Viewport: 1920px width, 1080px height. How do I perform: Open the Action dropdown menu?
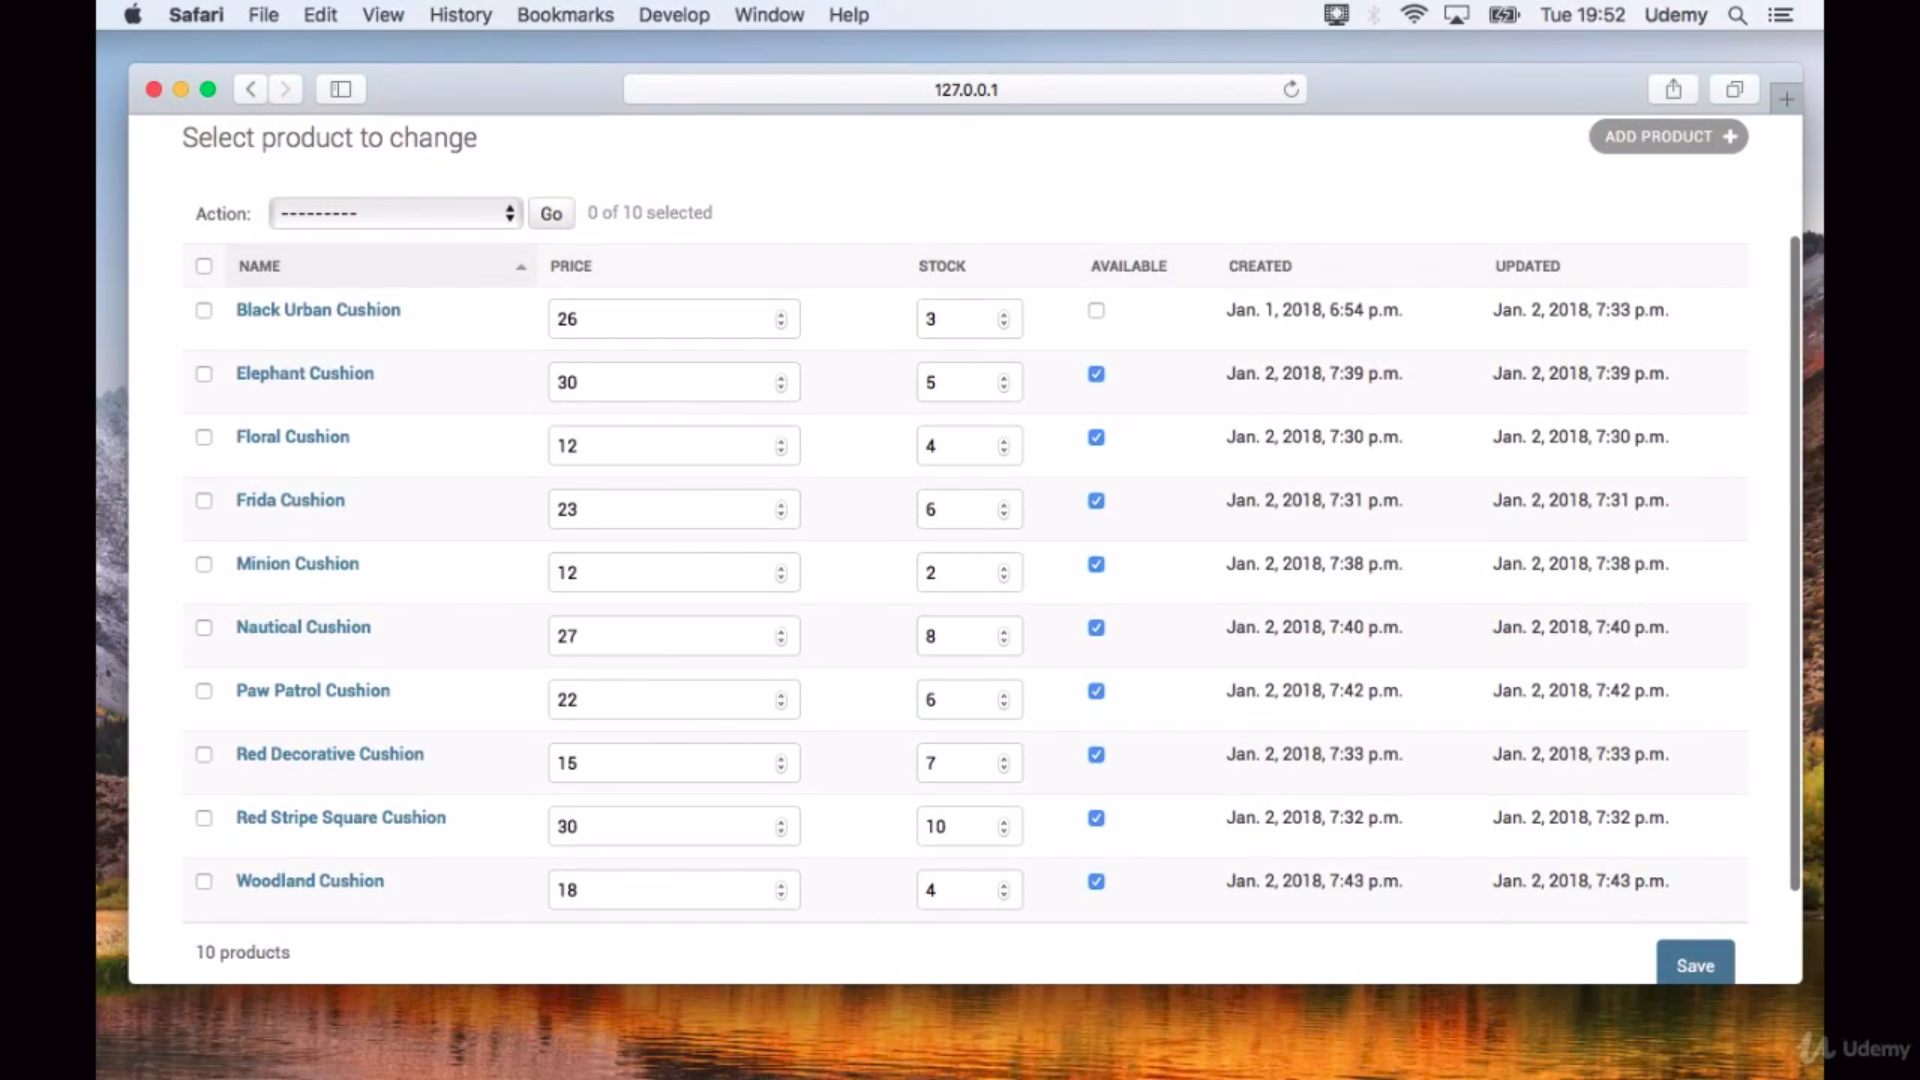tap(396, 213)
